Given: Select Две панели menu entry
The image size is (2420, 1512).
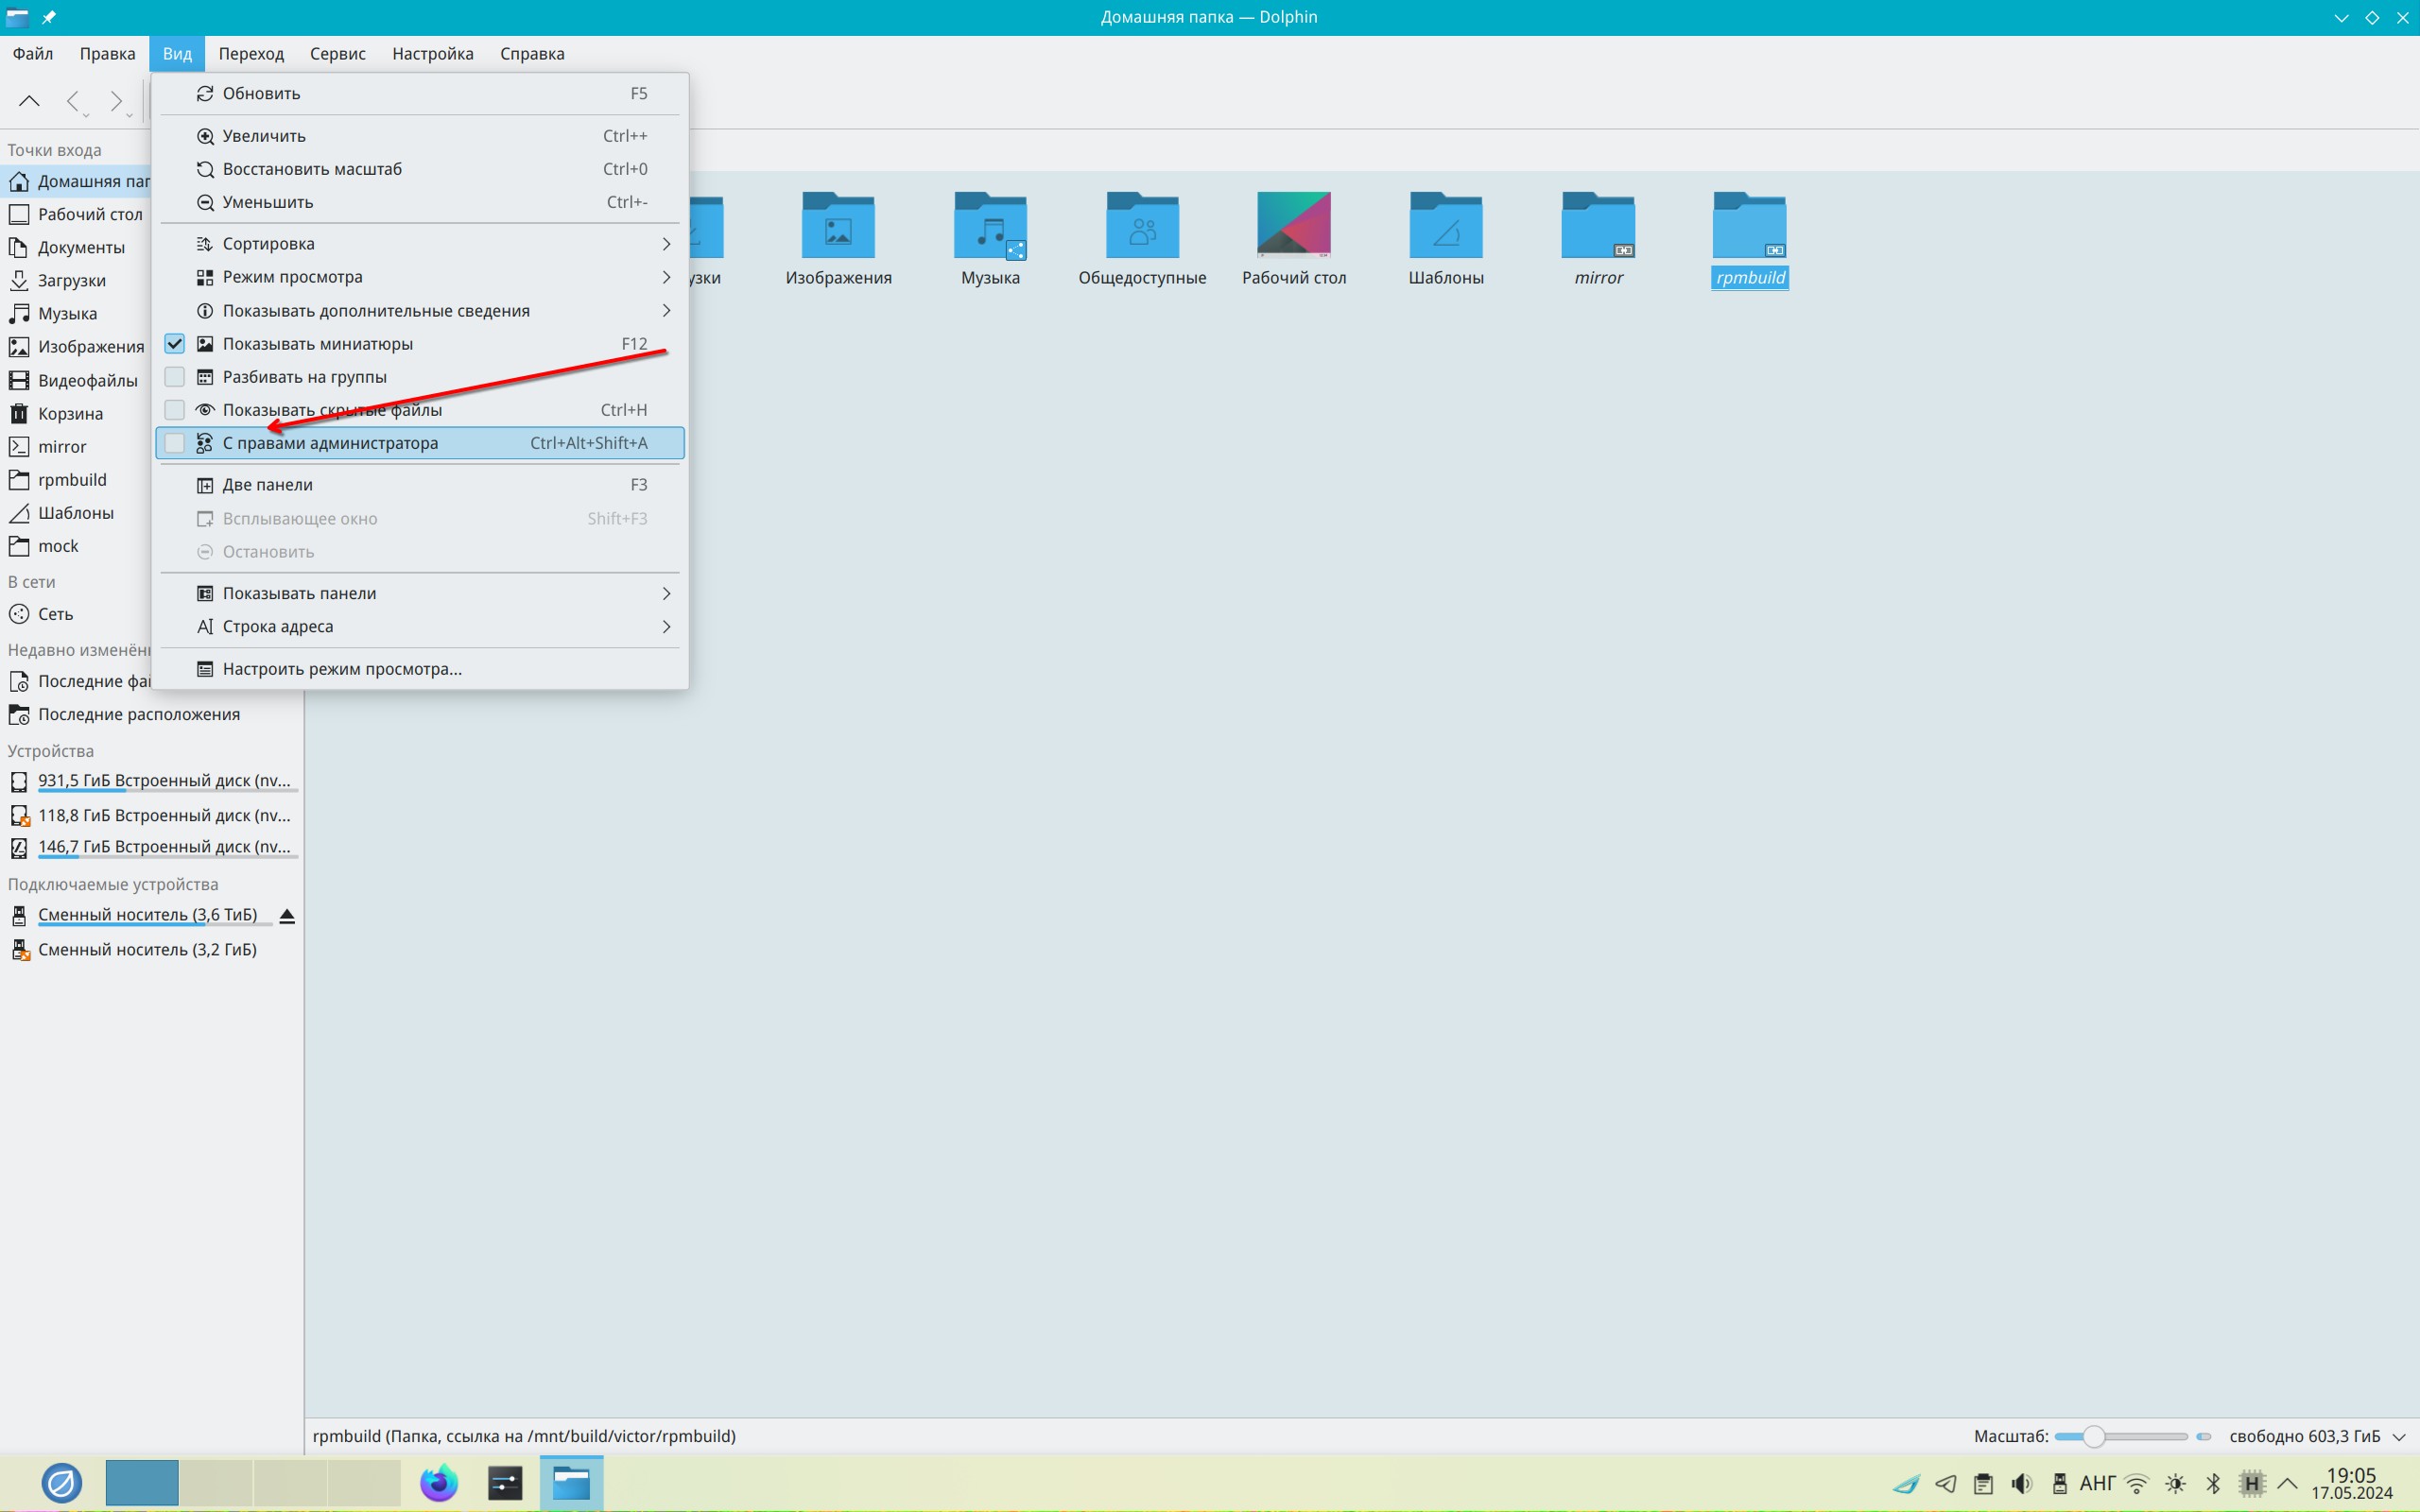Looking at the screenshot, I should click(x=268, y=485).
